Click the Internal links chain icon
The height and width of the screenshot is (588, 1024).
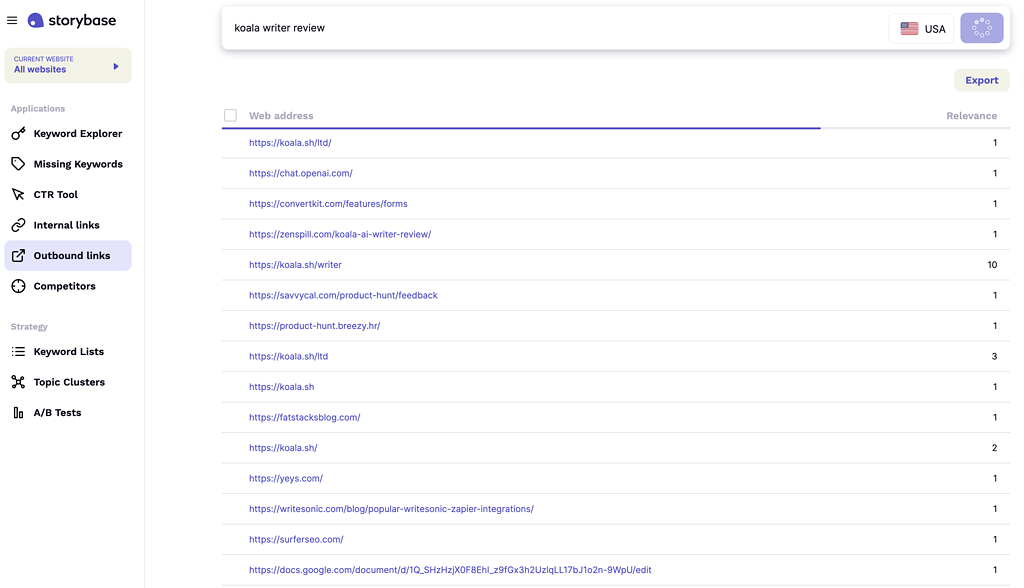[x=18, y=225]
